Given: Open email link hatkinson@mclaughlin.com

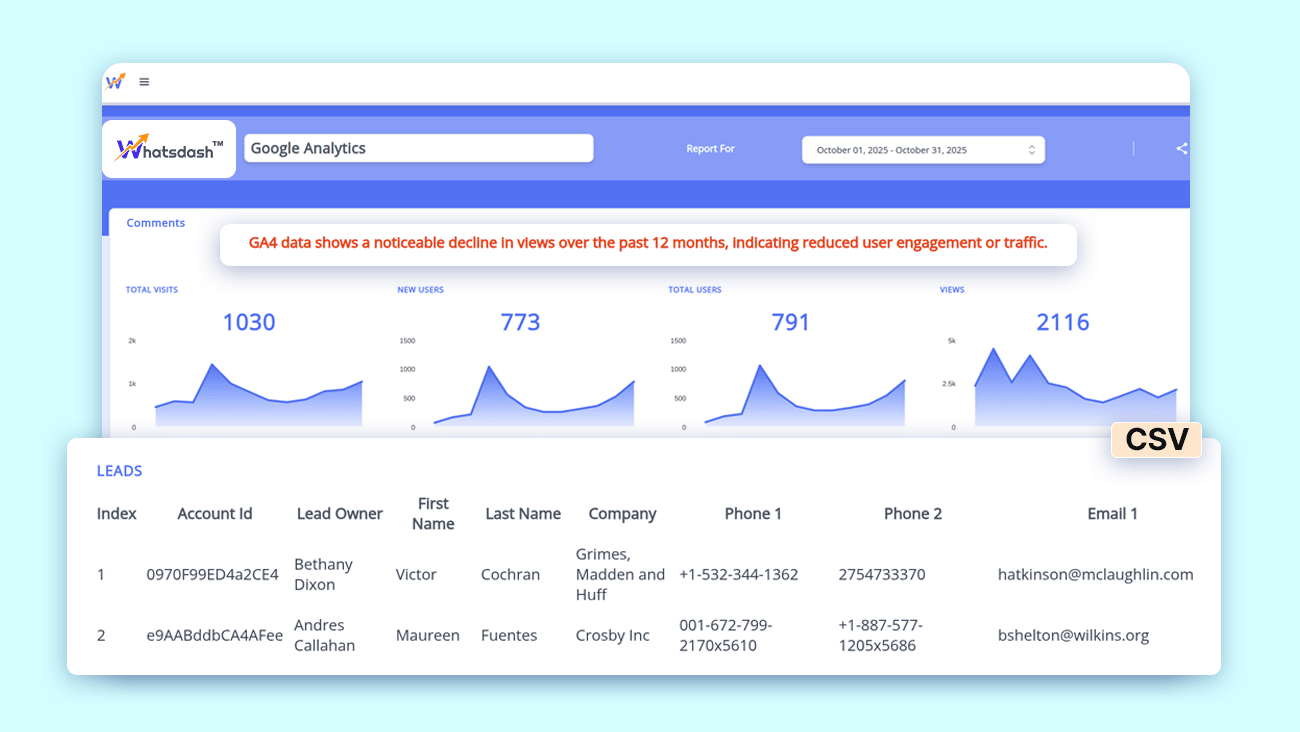Looking at the screenshot, I should [x=1096, y=574].
